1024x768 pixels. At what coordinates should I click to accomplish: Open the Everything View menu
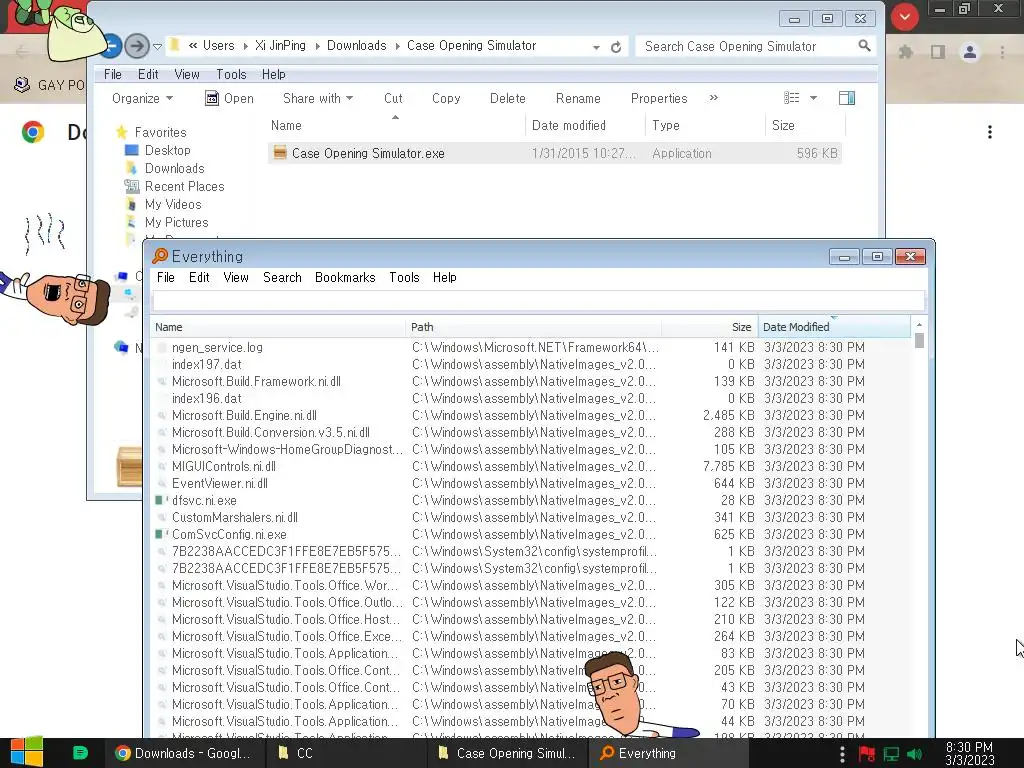coord(236,277)
